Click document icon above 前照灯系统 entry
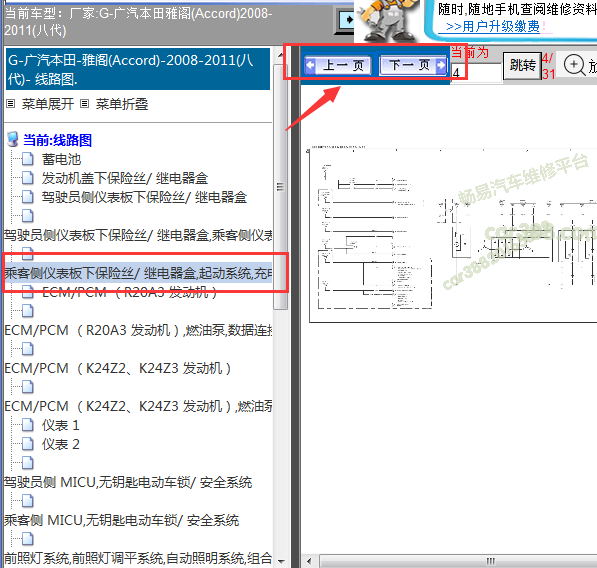 [27, 539]
